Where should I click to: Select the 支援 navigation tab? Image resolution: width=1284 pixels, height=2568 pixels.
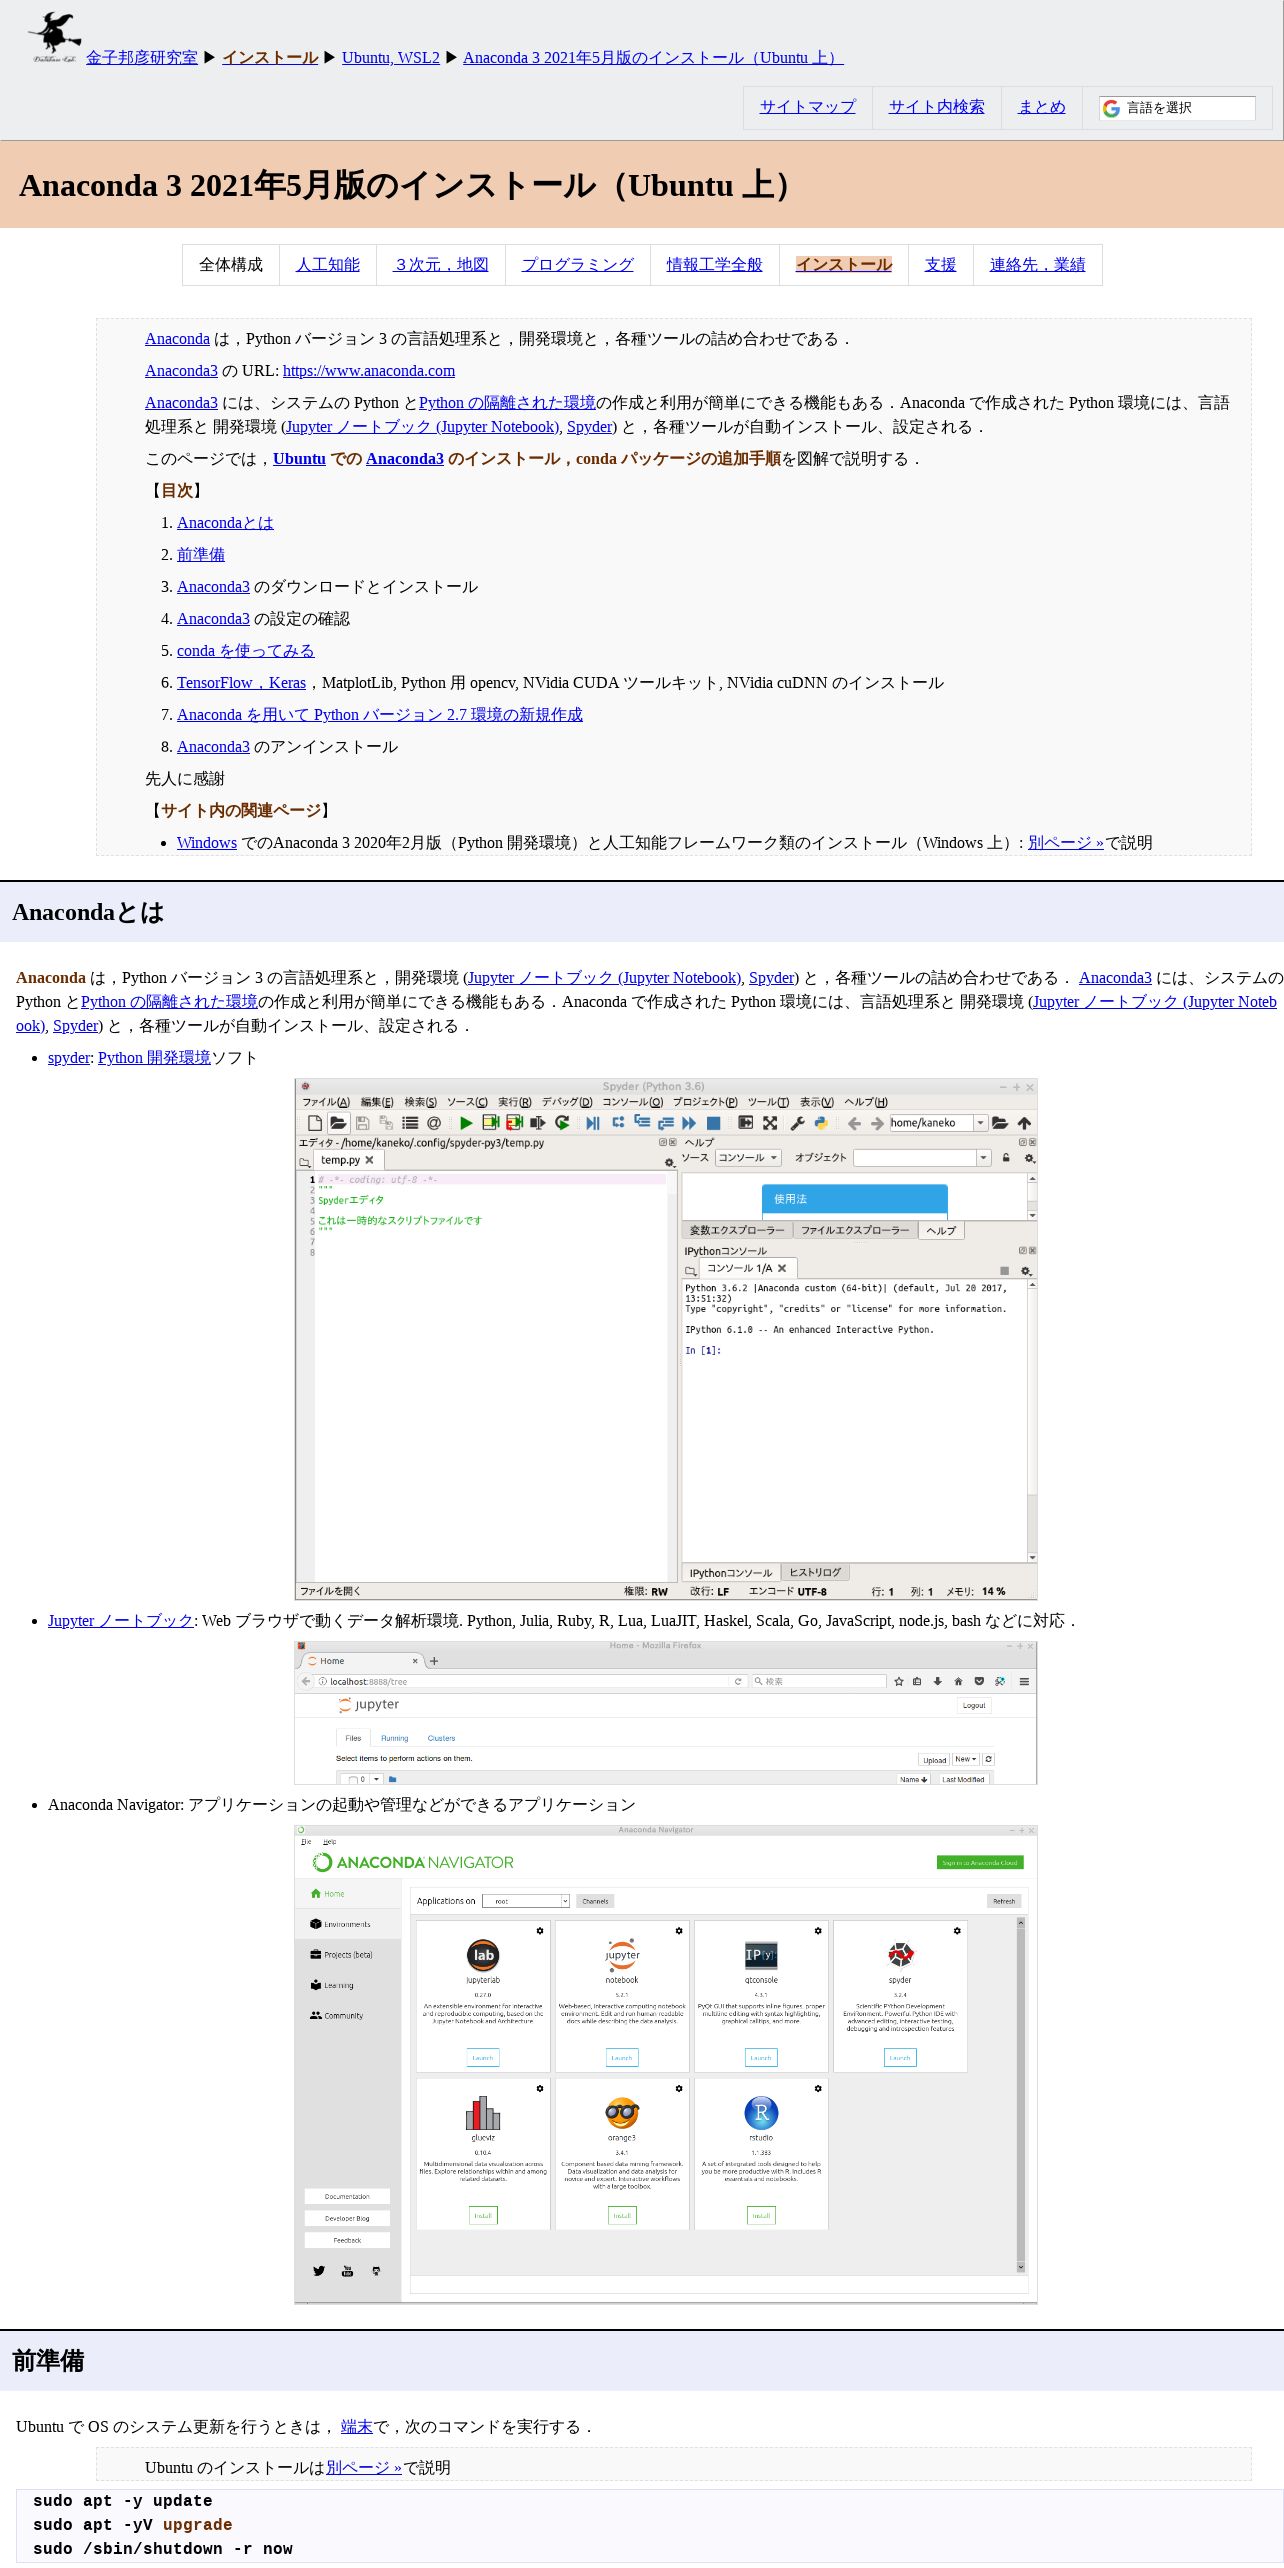(x=941, y=265)
